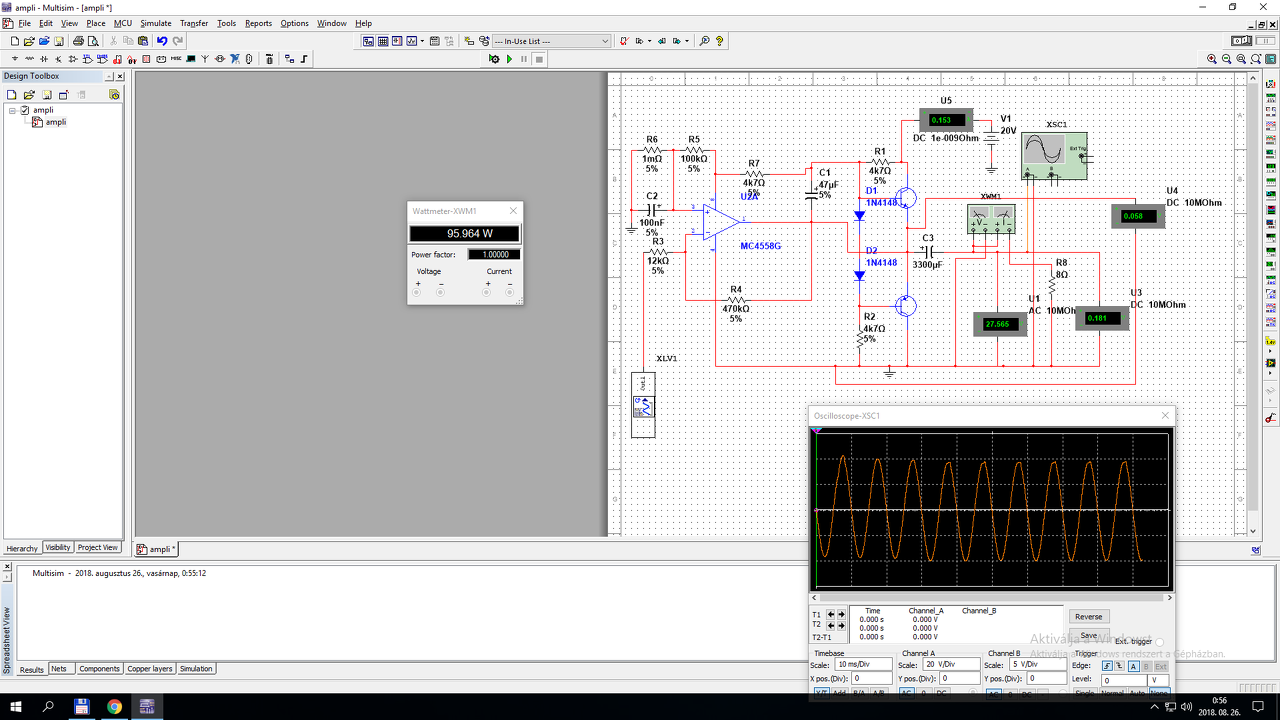Run the simulation with green play button
Screen dimensions: 1280x720
(509, 59)
